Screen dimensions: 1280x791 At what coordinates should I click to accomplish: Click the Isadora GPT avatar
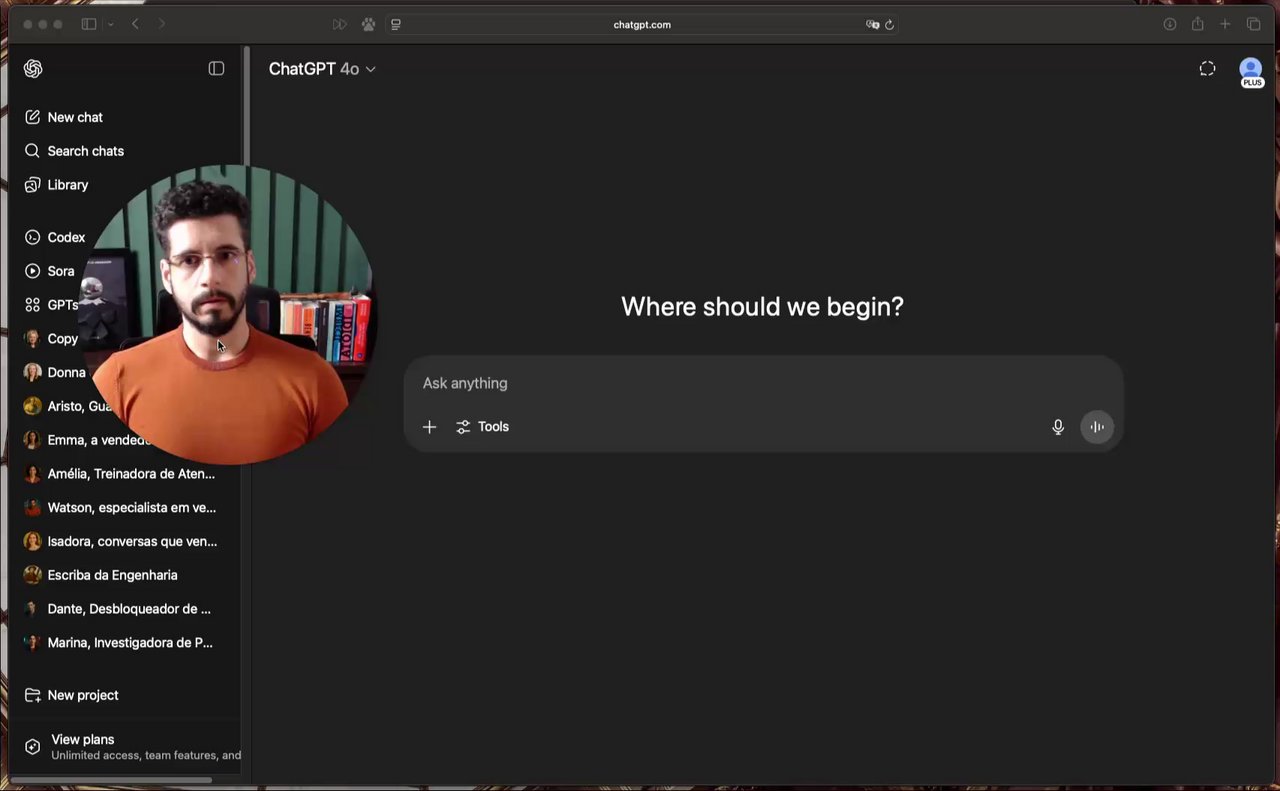(33, 541)
